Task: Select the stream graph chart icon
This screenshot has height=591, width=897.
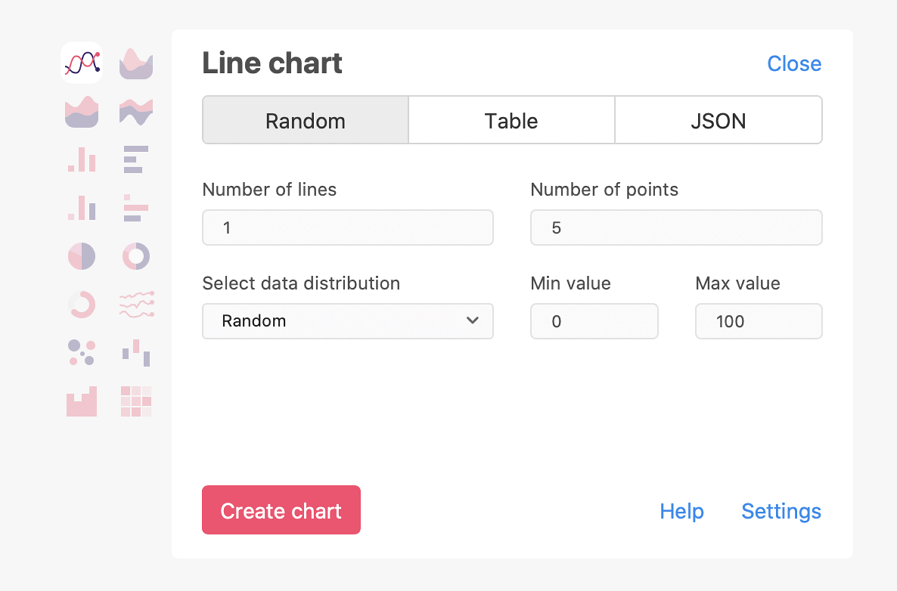Action: 136,112
